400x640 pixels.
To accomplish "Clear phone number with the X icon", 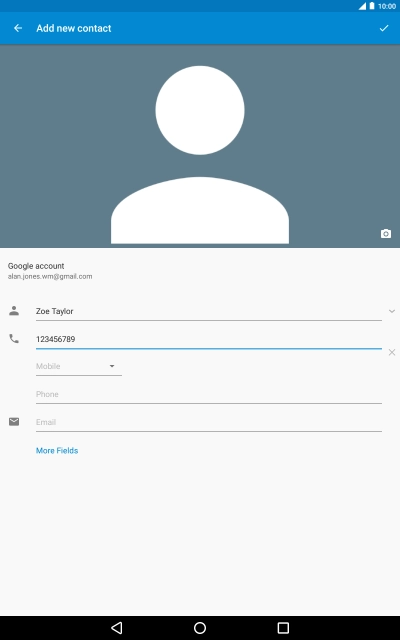I will [391, 352].
